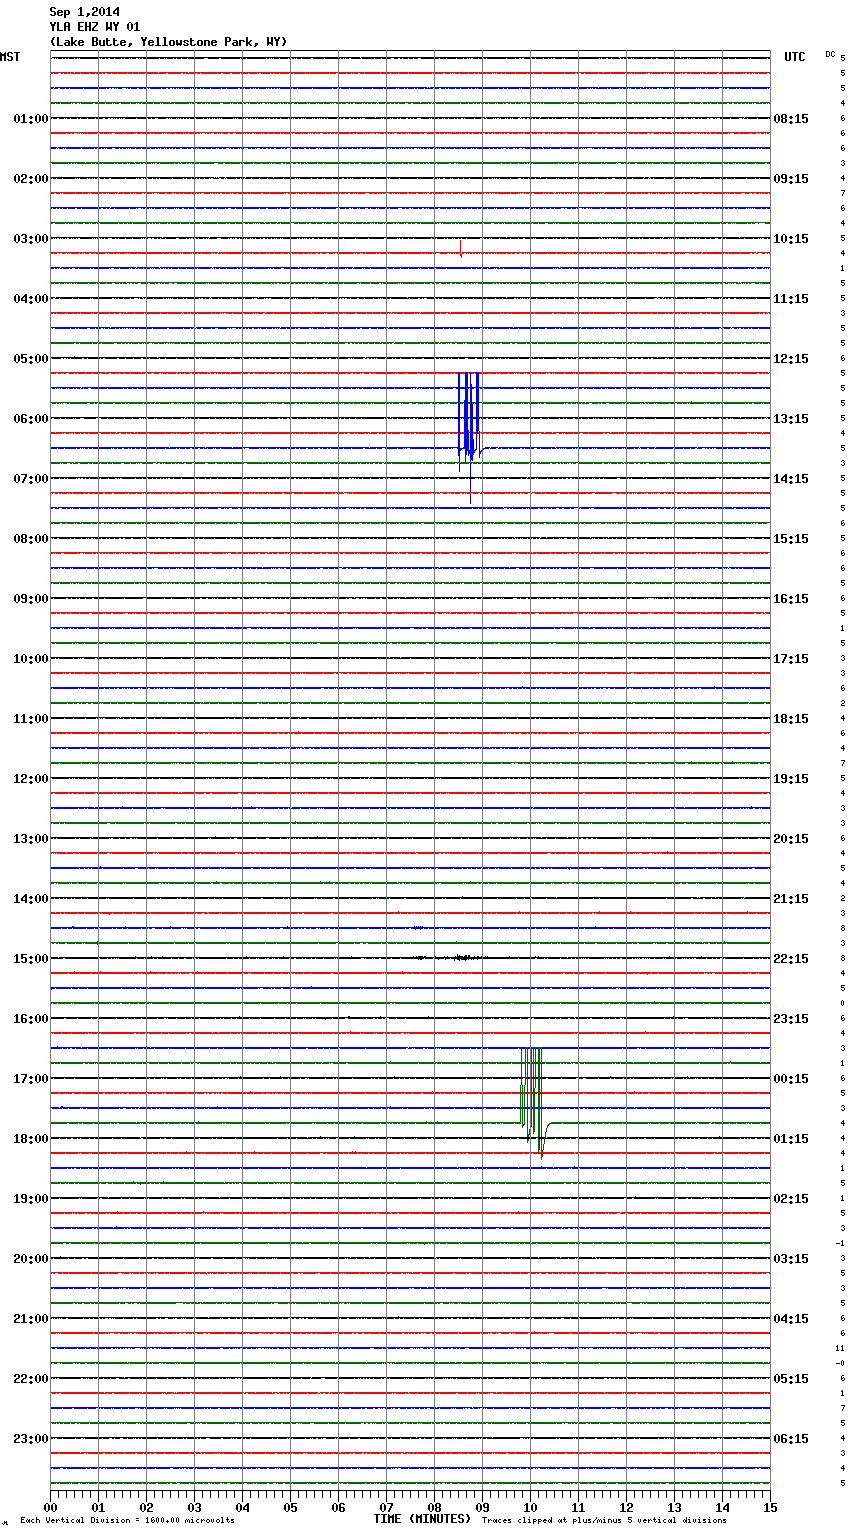The height and width of the screenshot is (1534, 850).
Task: Select the 09:00 MST hour label
Action: (31, 599)
